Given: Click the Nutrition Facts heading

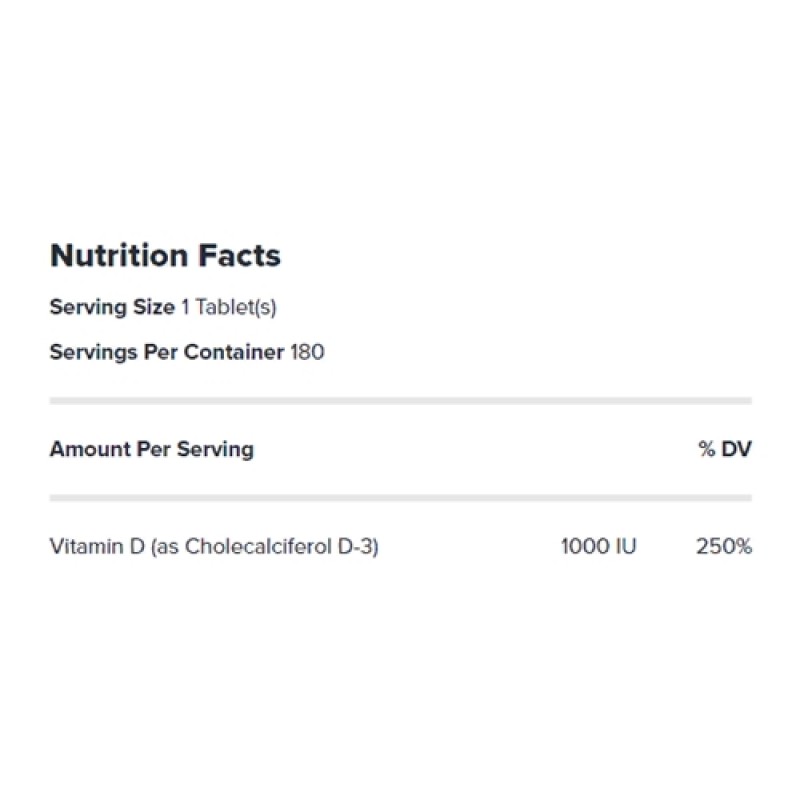Looking at the screenshot, I should [165, 256].
